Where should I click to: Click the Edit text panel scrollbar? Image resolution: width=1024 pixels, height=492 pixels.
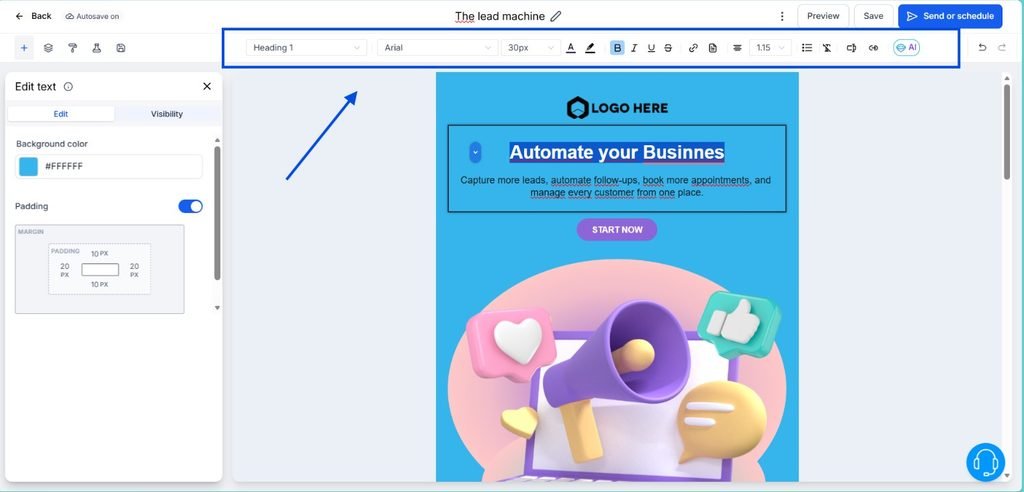217,213
